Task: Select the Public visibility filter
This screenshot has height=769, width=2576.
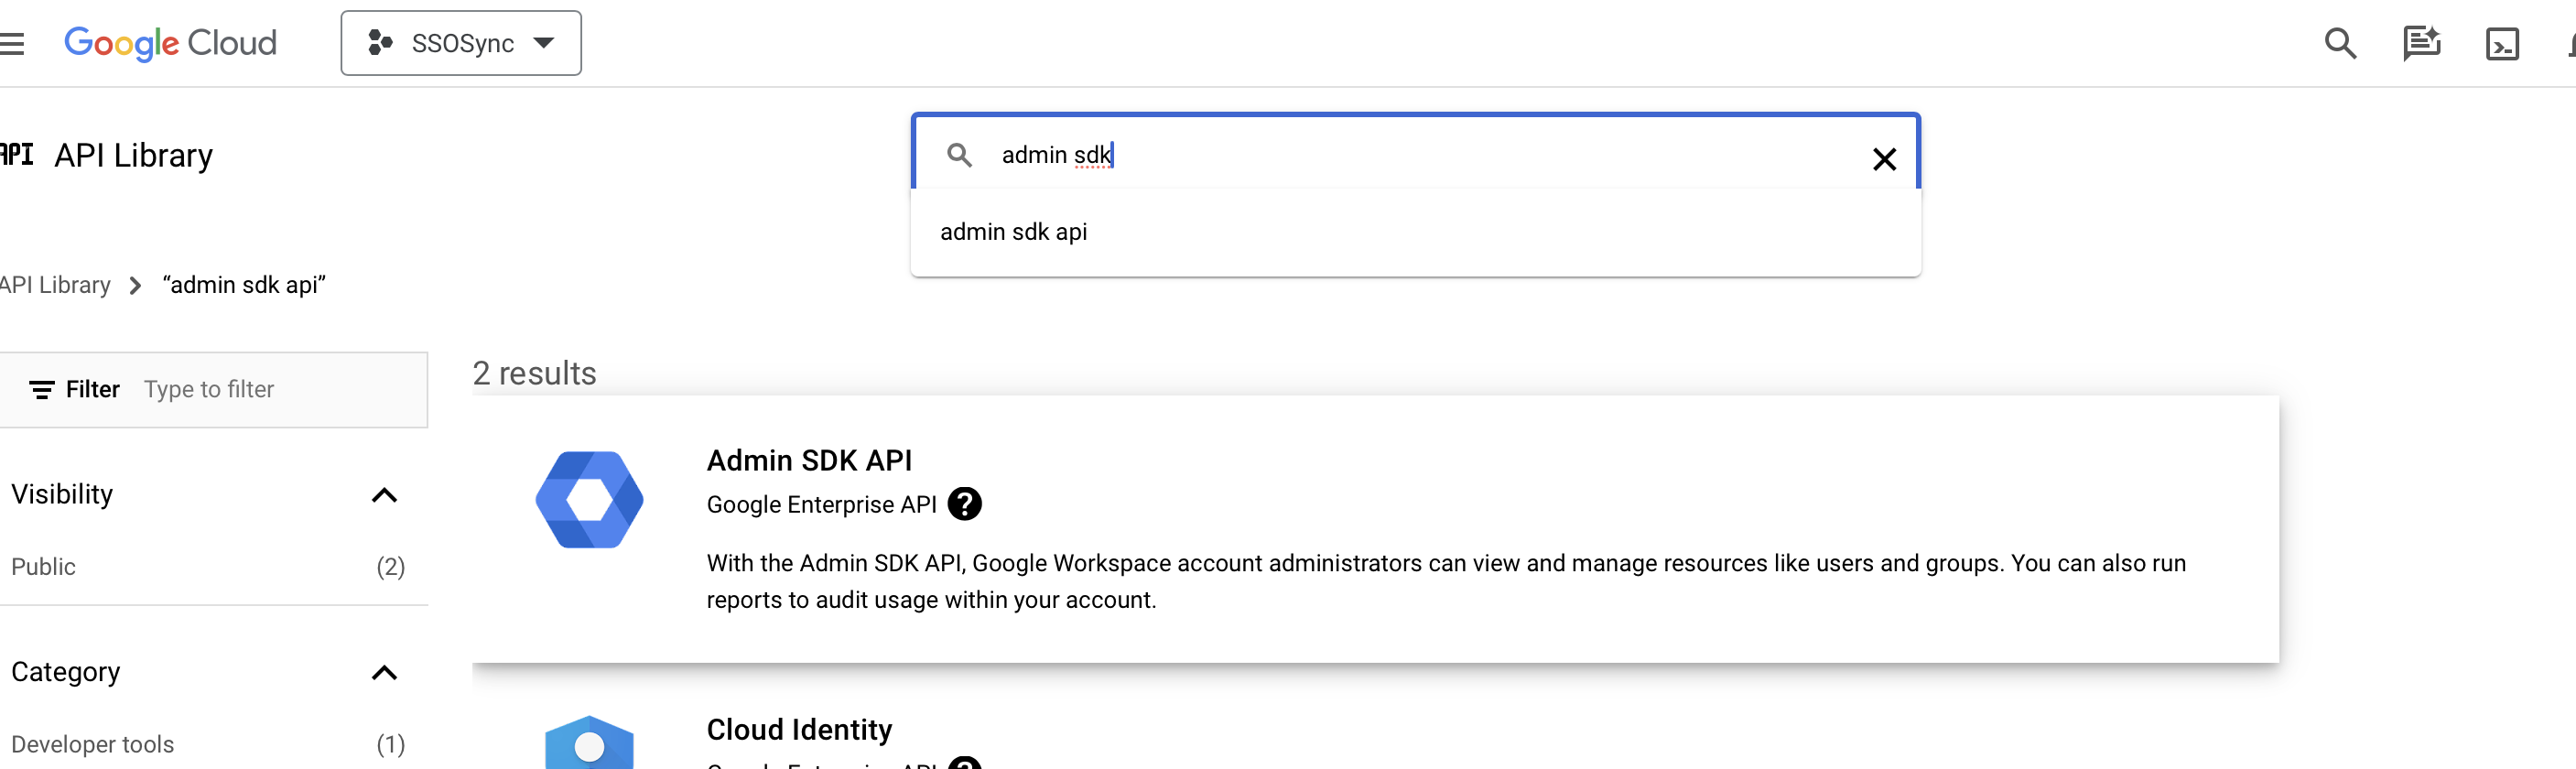Action: (44, 567)
